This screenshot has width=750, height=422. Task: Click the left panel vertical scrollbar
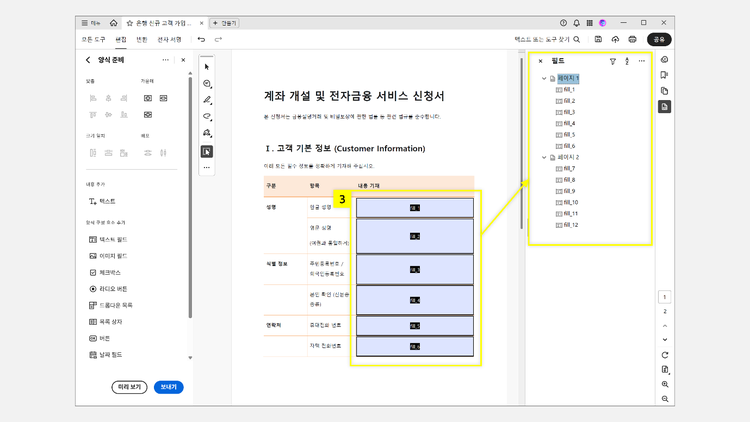point(190,196)
